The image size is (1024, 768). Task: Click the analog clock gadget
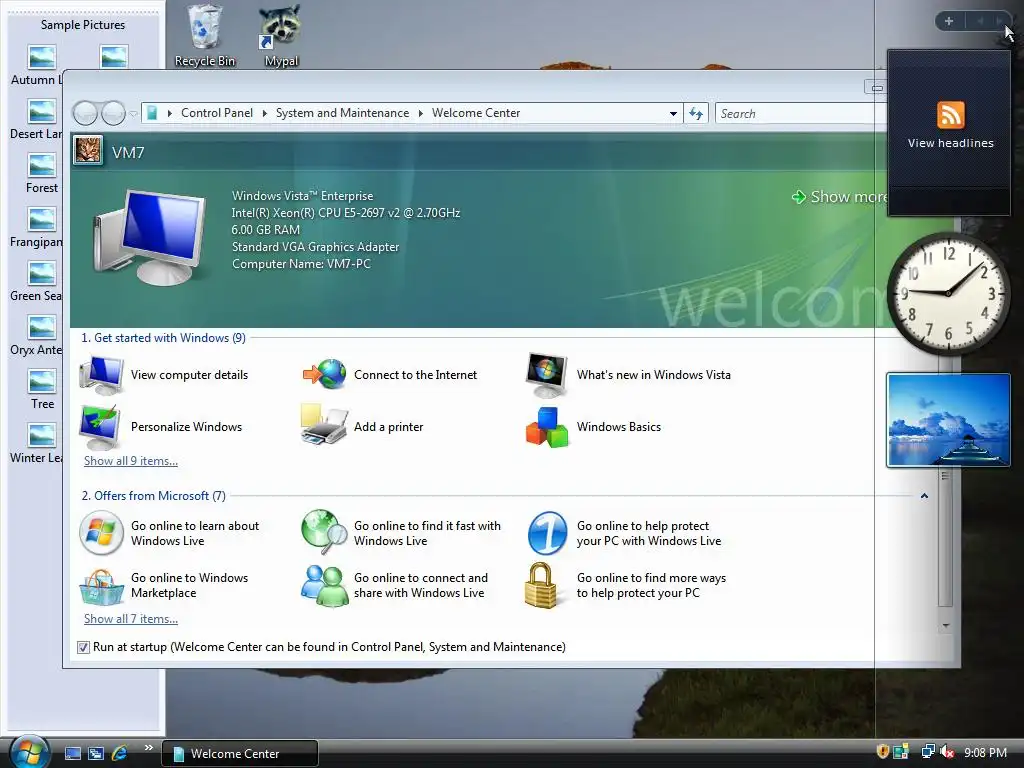tap(948, 293)
